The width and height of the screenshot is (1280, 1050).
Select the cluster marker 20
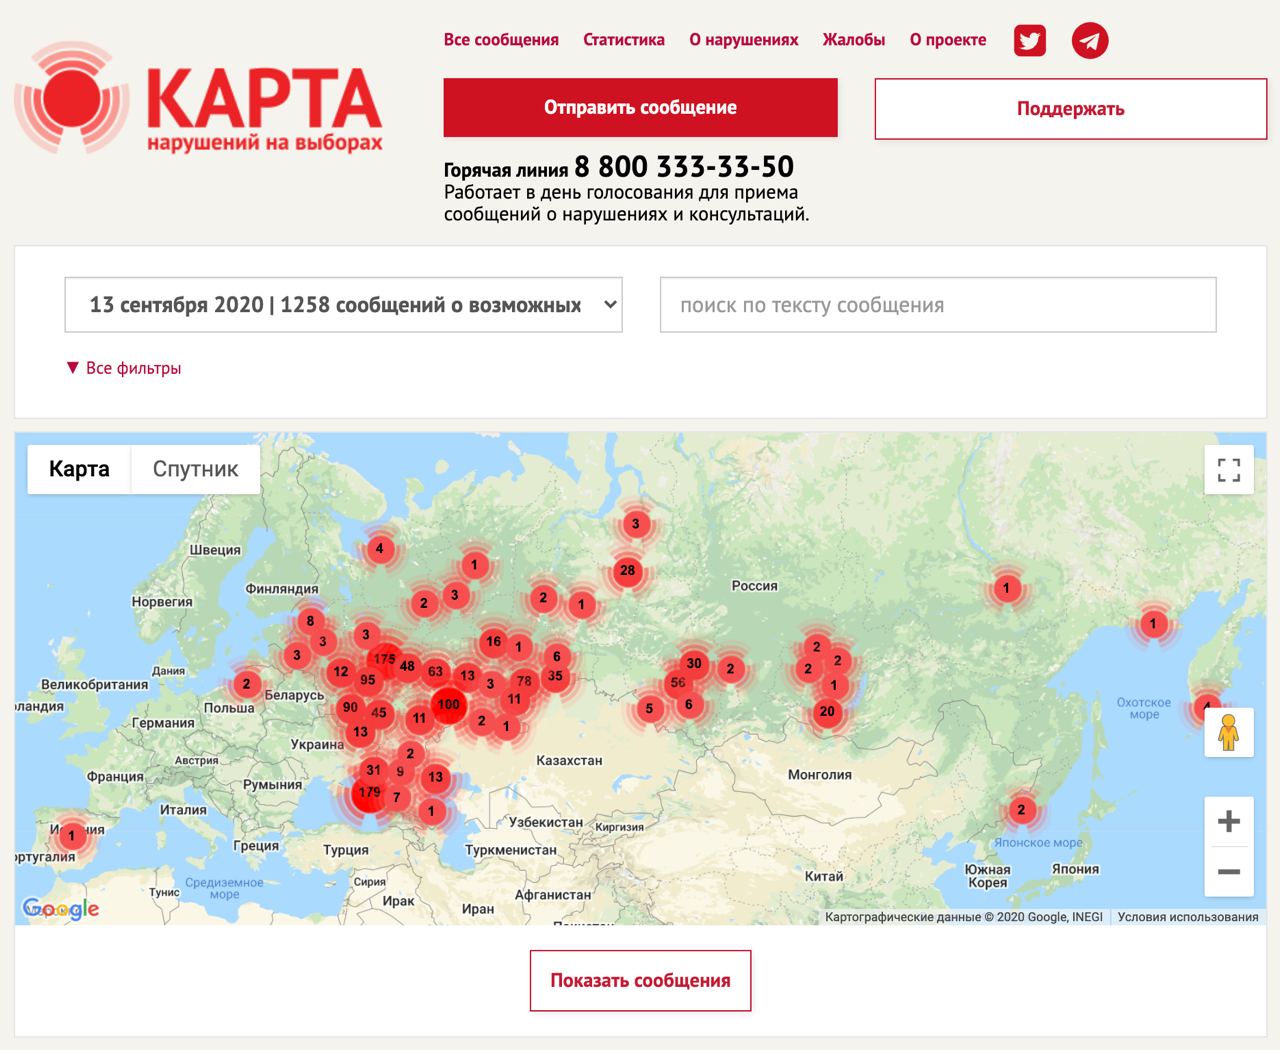pyautogui.click(x=827, y=712)
